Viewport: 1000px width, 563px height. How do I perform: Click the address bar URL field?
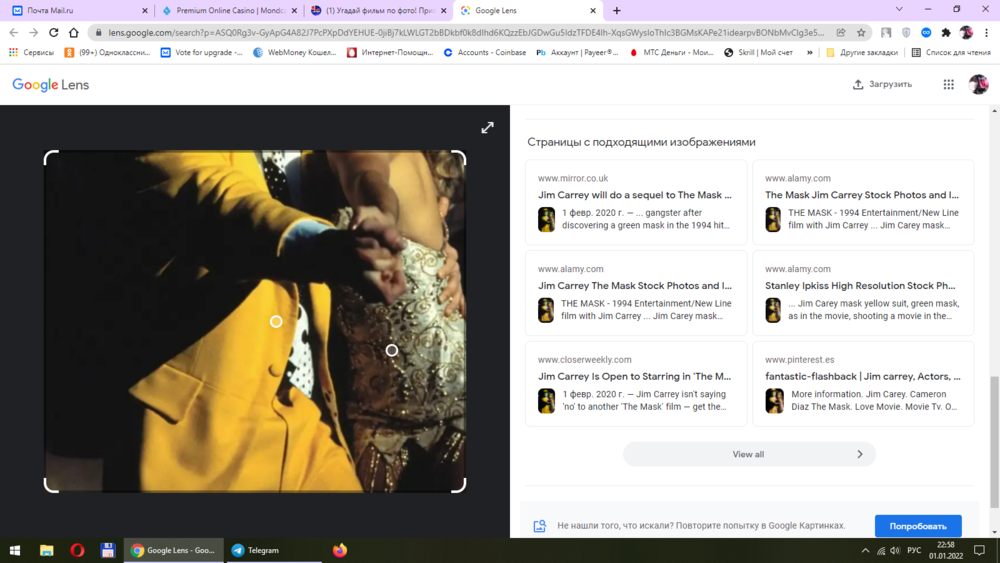[x=466, y=33]
